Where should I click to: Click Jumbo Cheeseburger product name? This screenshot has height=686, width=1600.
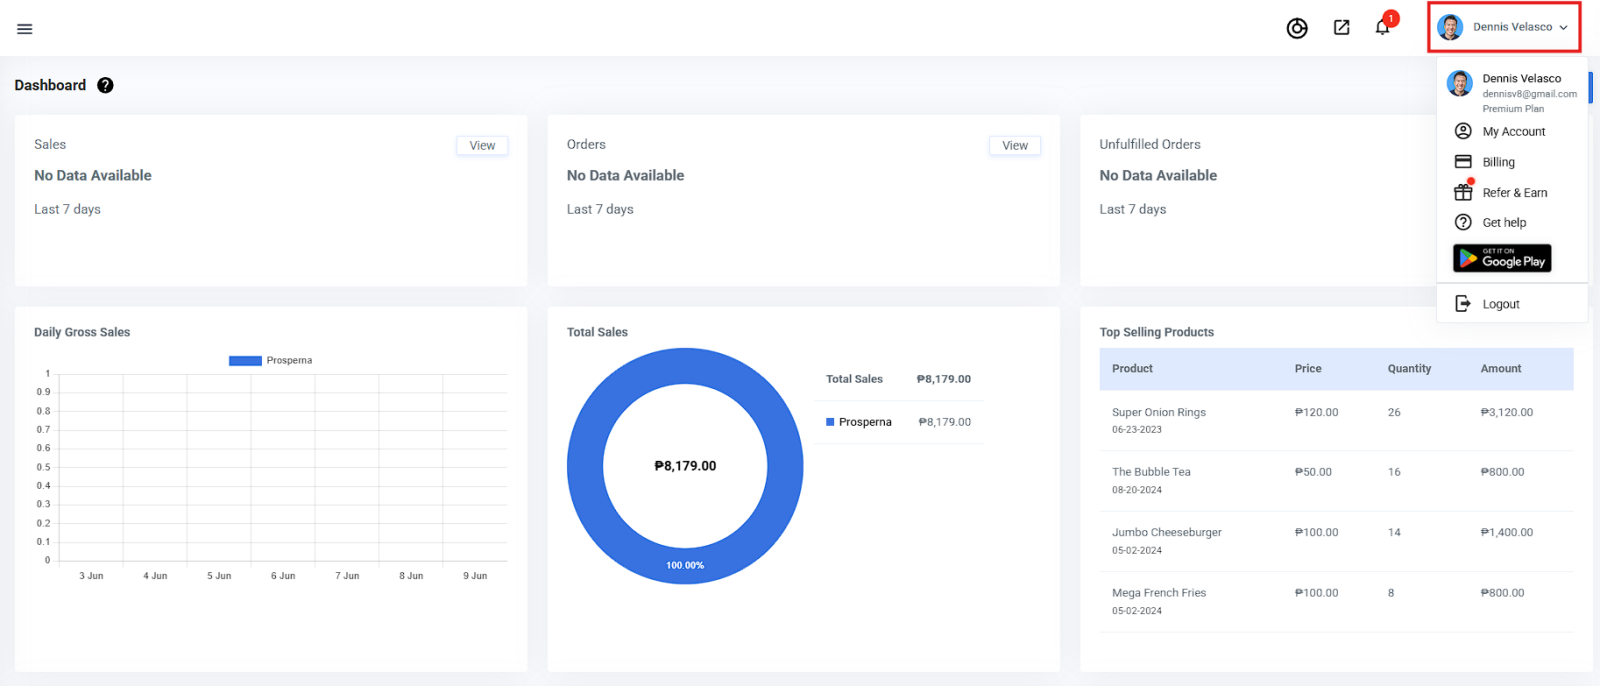tap(1167, 532)
